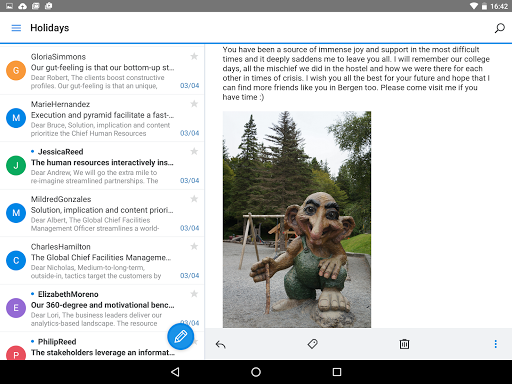The height and width of the screenshot is (384, 512).
Task: Delete the message with trash icon
Action: (x=404, y=344)
